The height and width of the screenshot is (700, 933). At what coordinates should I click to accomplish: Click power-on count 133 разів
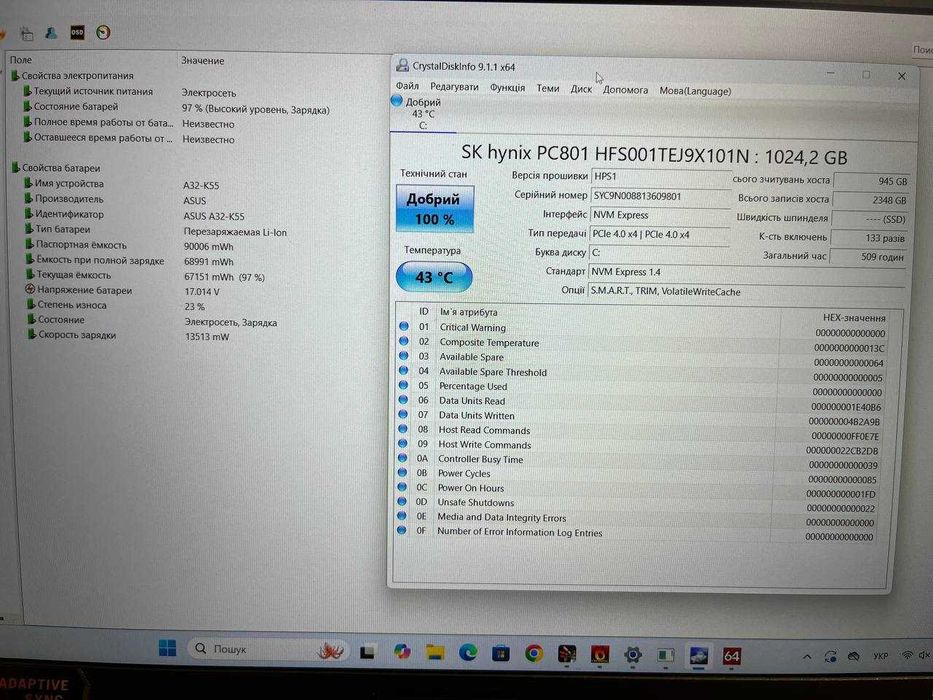tap(869, 238)
